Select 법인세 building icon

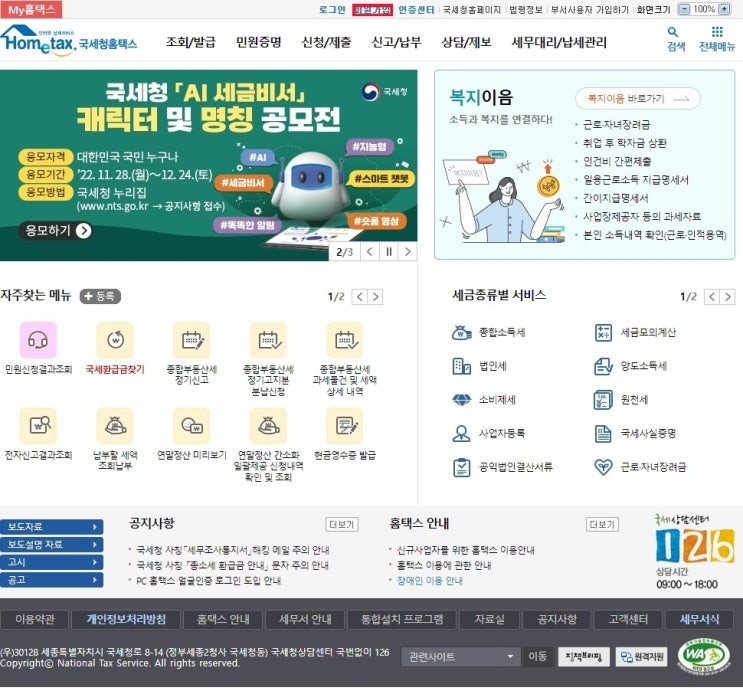coord(462,366)
